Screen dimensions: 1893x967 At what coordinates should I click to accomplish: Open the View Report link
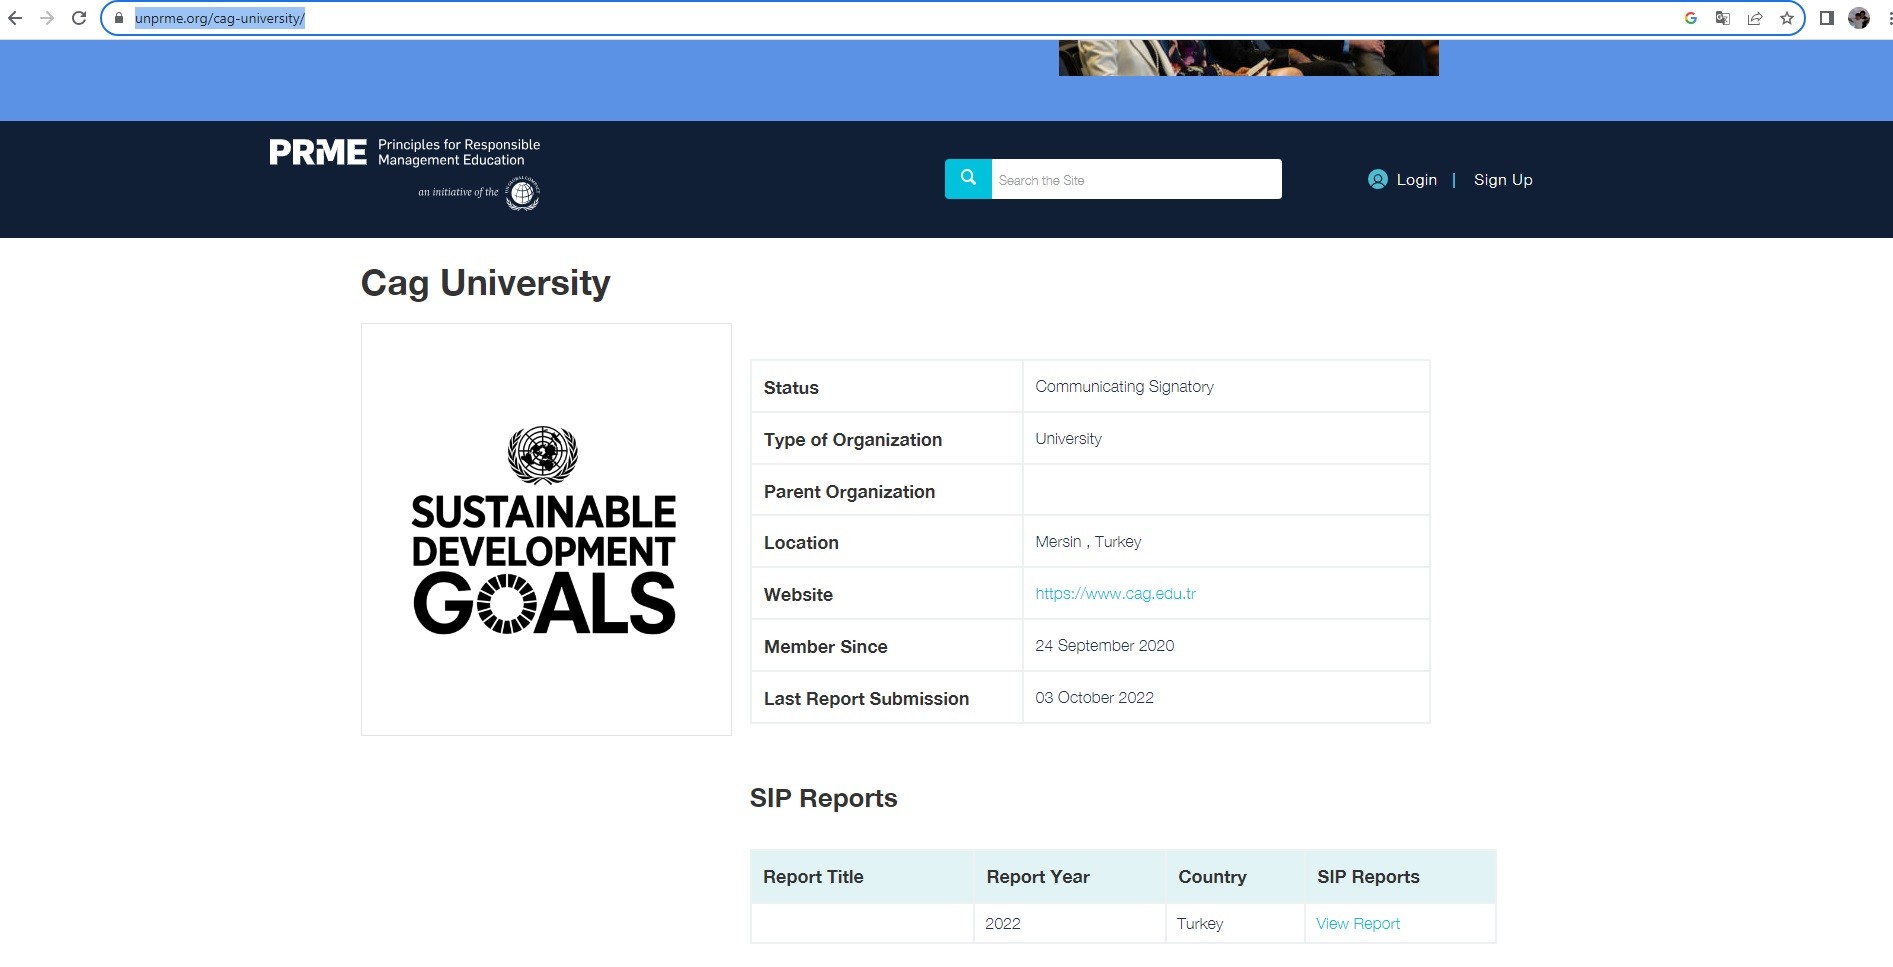coord(1357,923)
